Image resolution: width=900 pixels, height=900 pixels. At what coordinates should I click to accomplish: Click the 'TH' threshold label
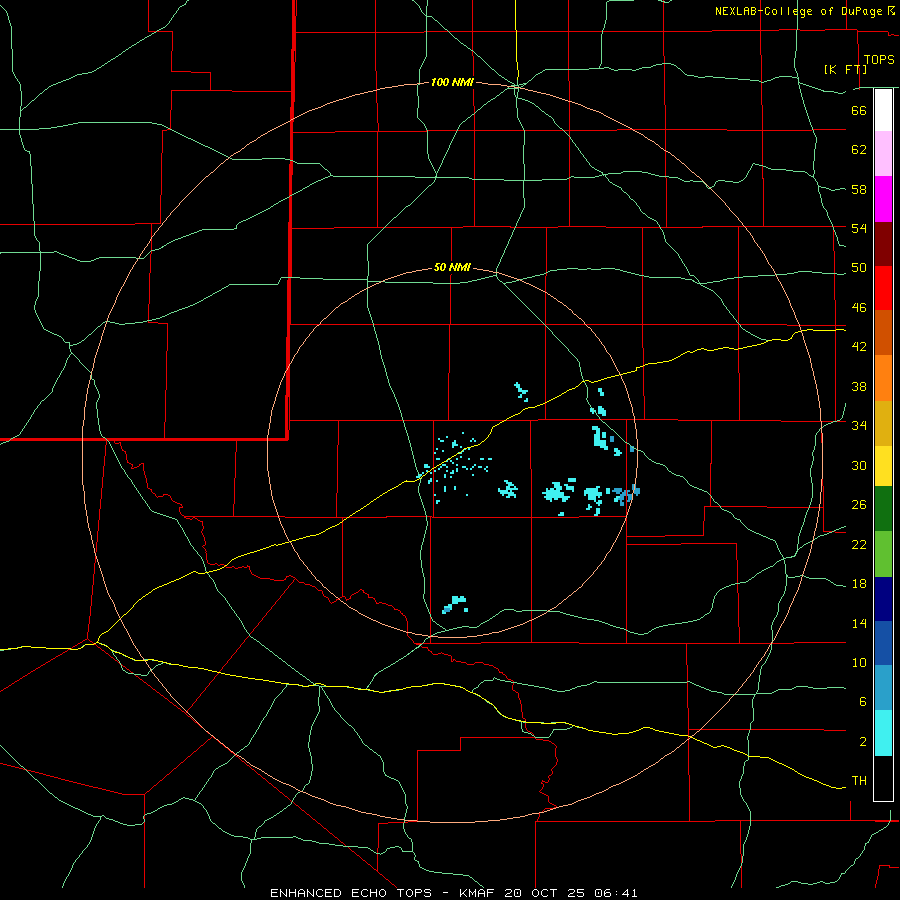coord(859,781)
